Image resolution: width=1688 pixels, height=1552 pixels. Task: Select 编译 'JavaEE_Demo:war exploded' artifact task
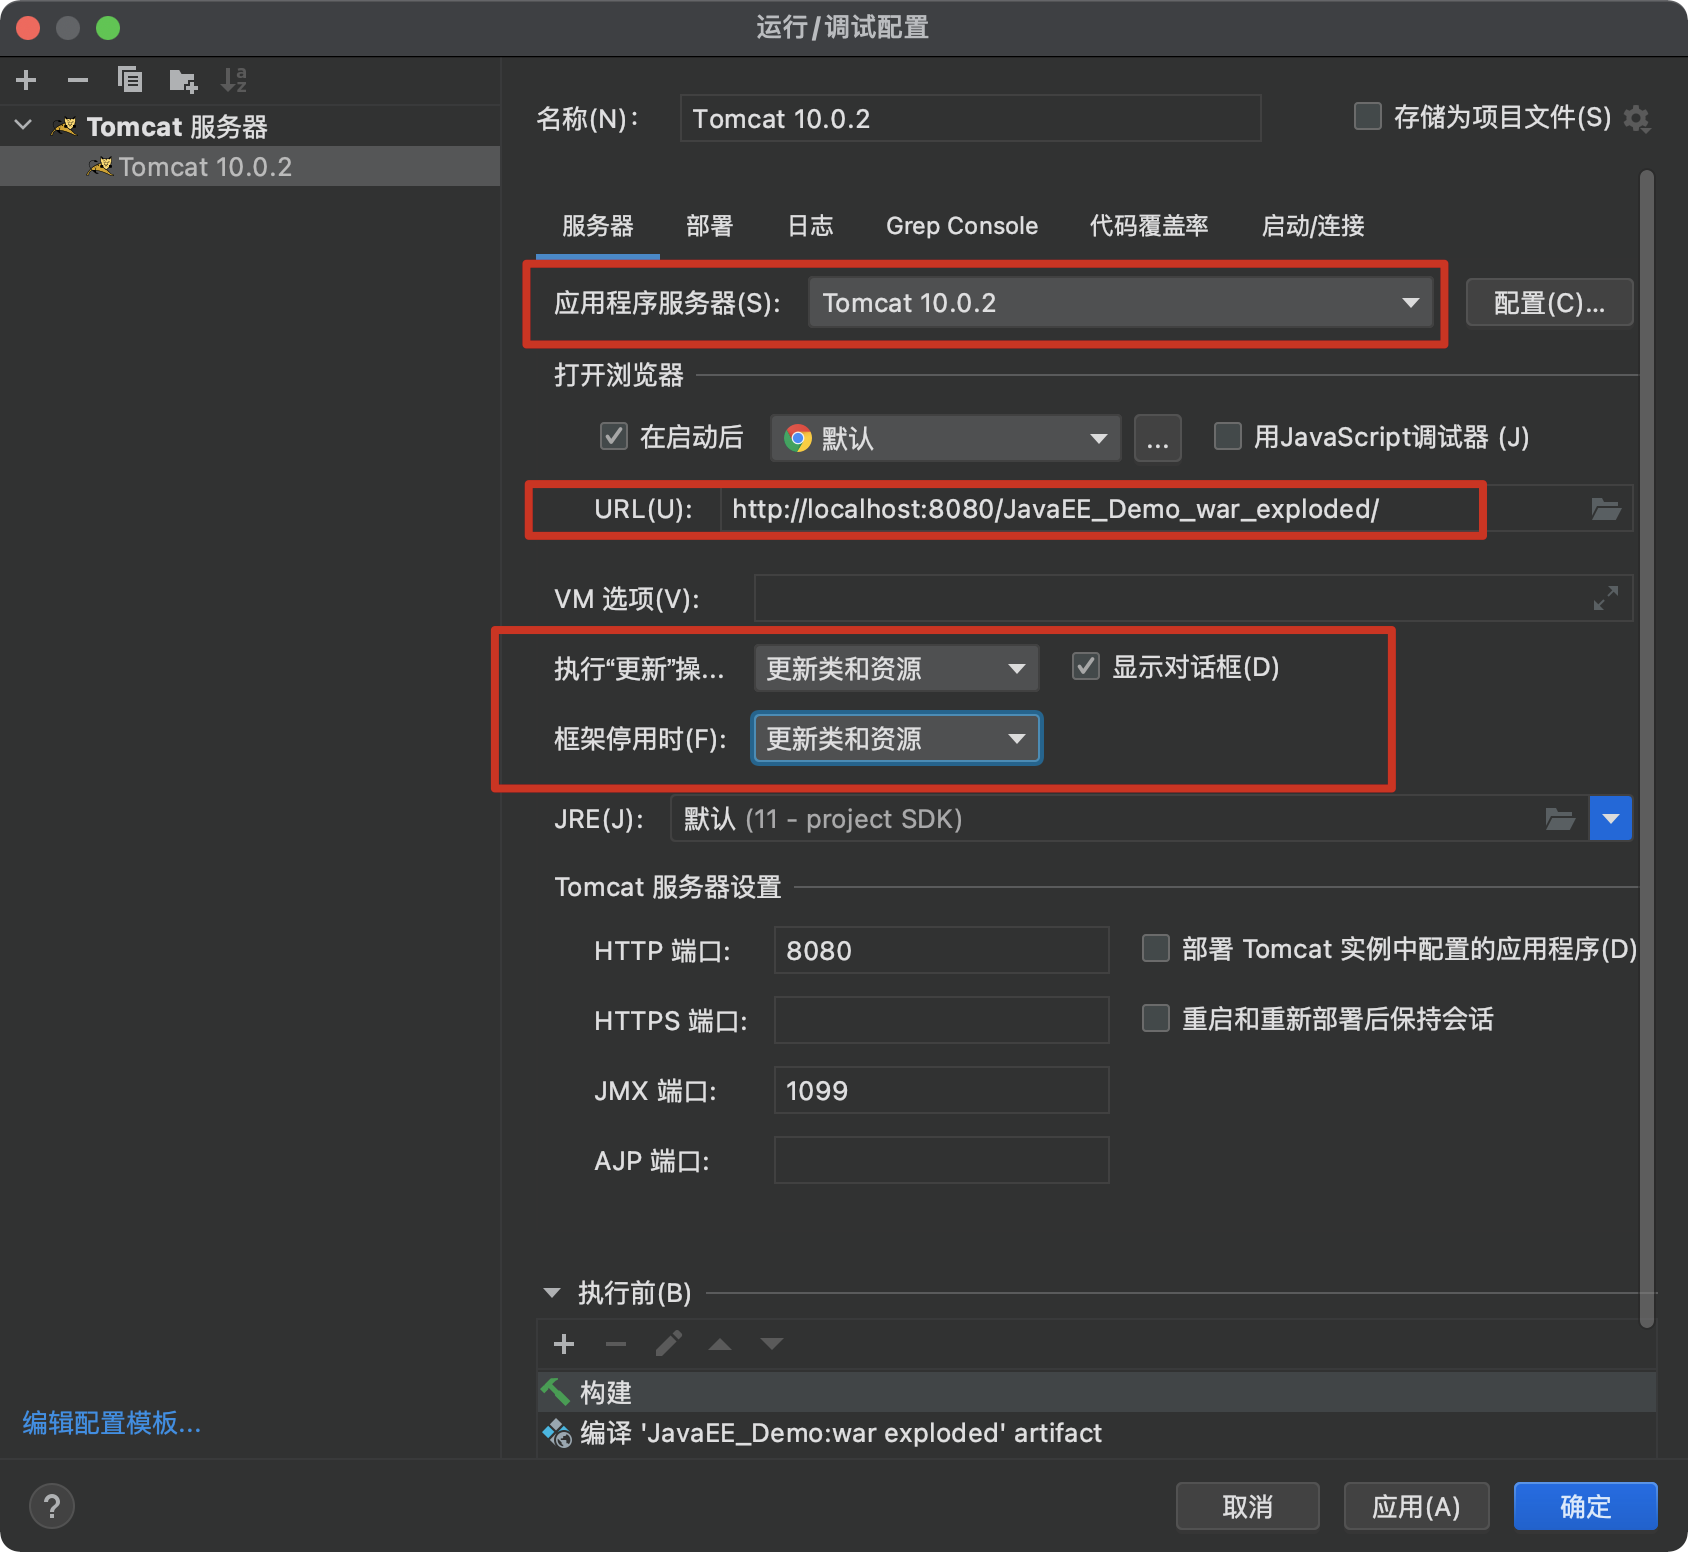(x=1097, y=1433)
